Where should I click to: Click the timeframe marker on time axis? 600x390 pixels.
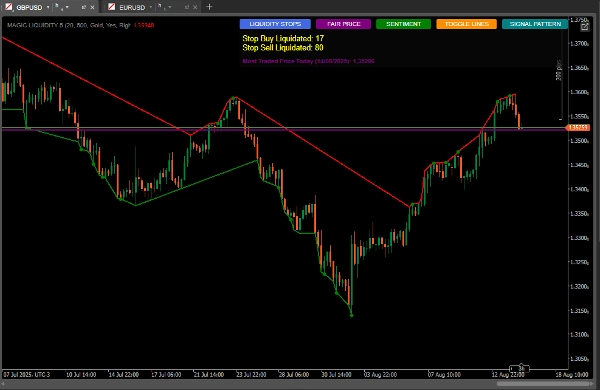click(520, 369)
